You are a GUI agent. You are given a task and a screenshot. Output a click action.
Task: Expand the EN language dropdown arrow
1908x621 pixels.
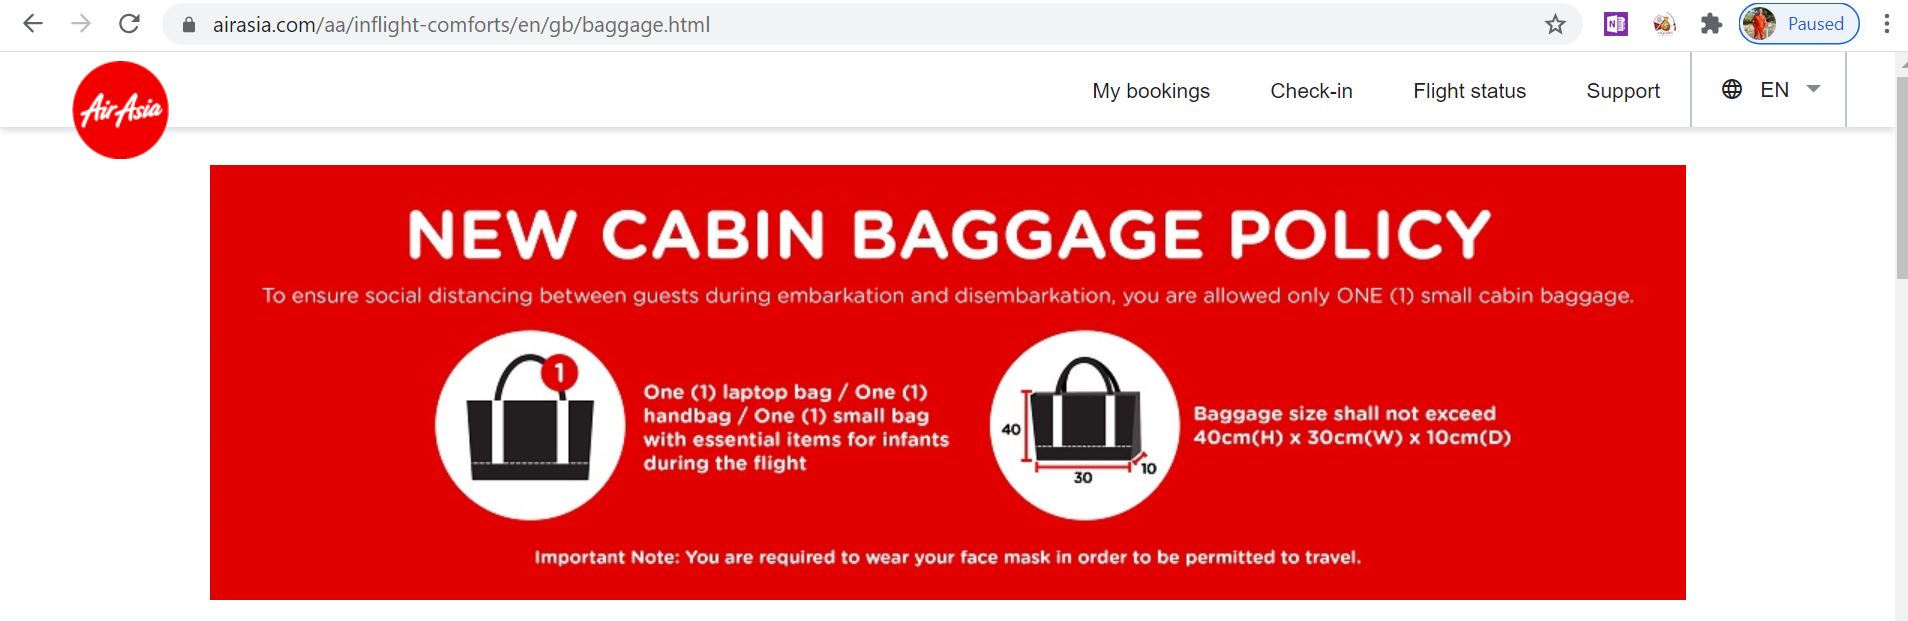point(1813,89)
